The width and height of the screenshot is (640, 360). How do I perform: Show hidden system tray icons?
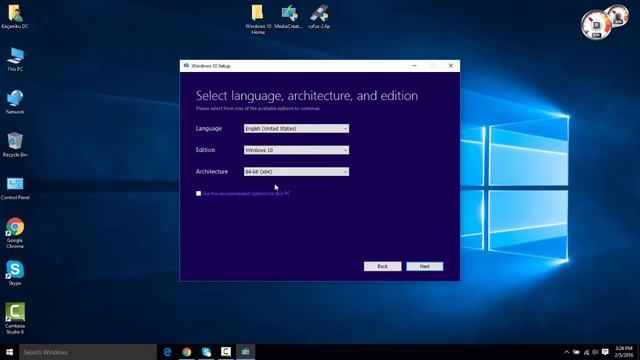[567, 352]
